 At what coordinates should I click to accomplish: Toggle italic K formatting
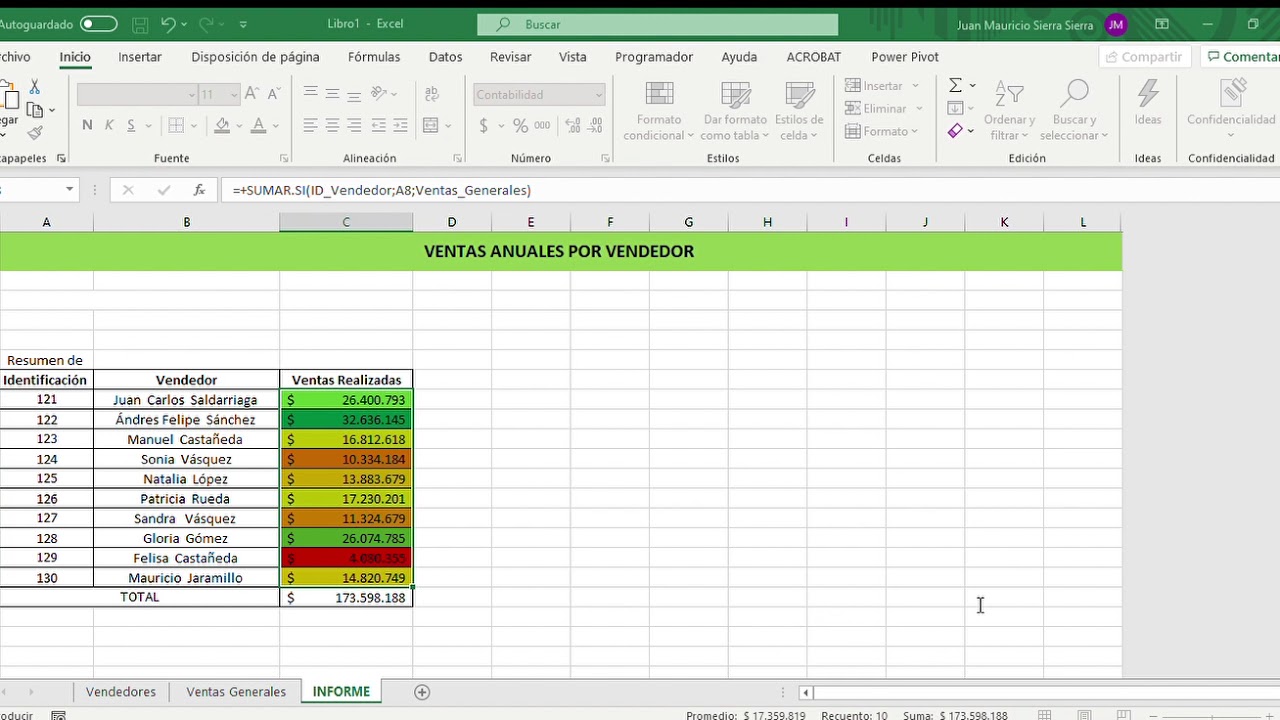(x=108, y=125)
